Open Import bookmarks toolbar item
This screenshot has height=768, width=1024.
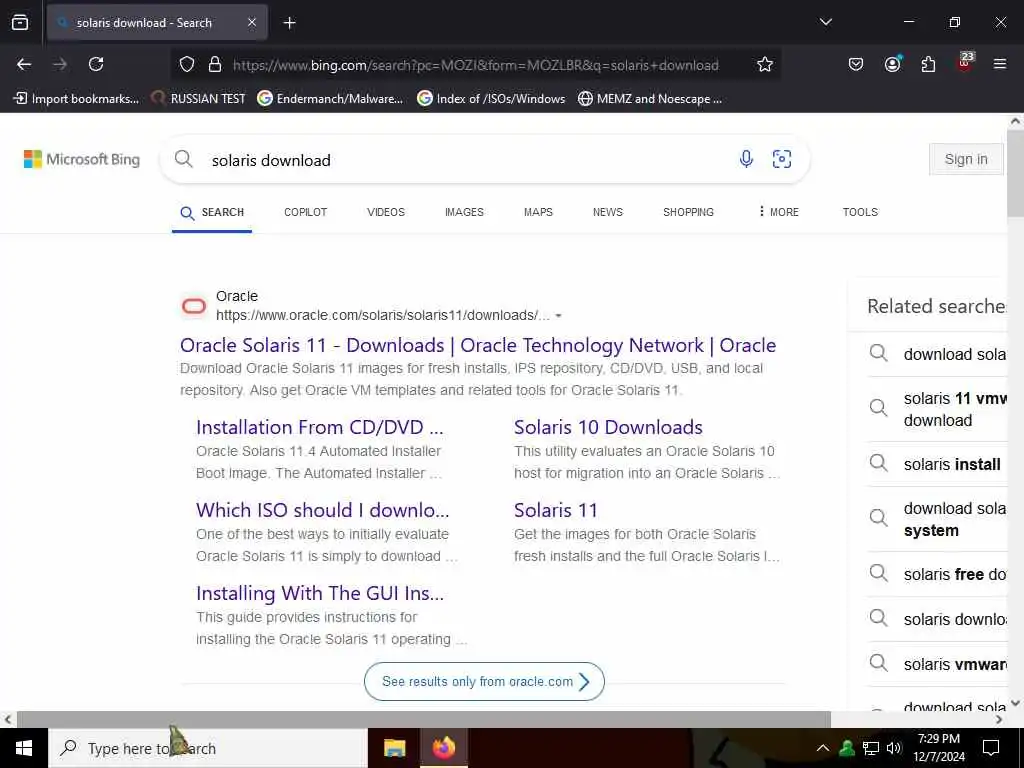tap(76, 99)
